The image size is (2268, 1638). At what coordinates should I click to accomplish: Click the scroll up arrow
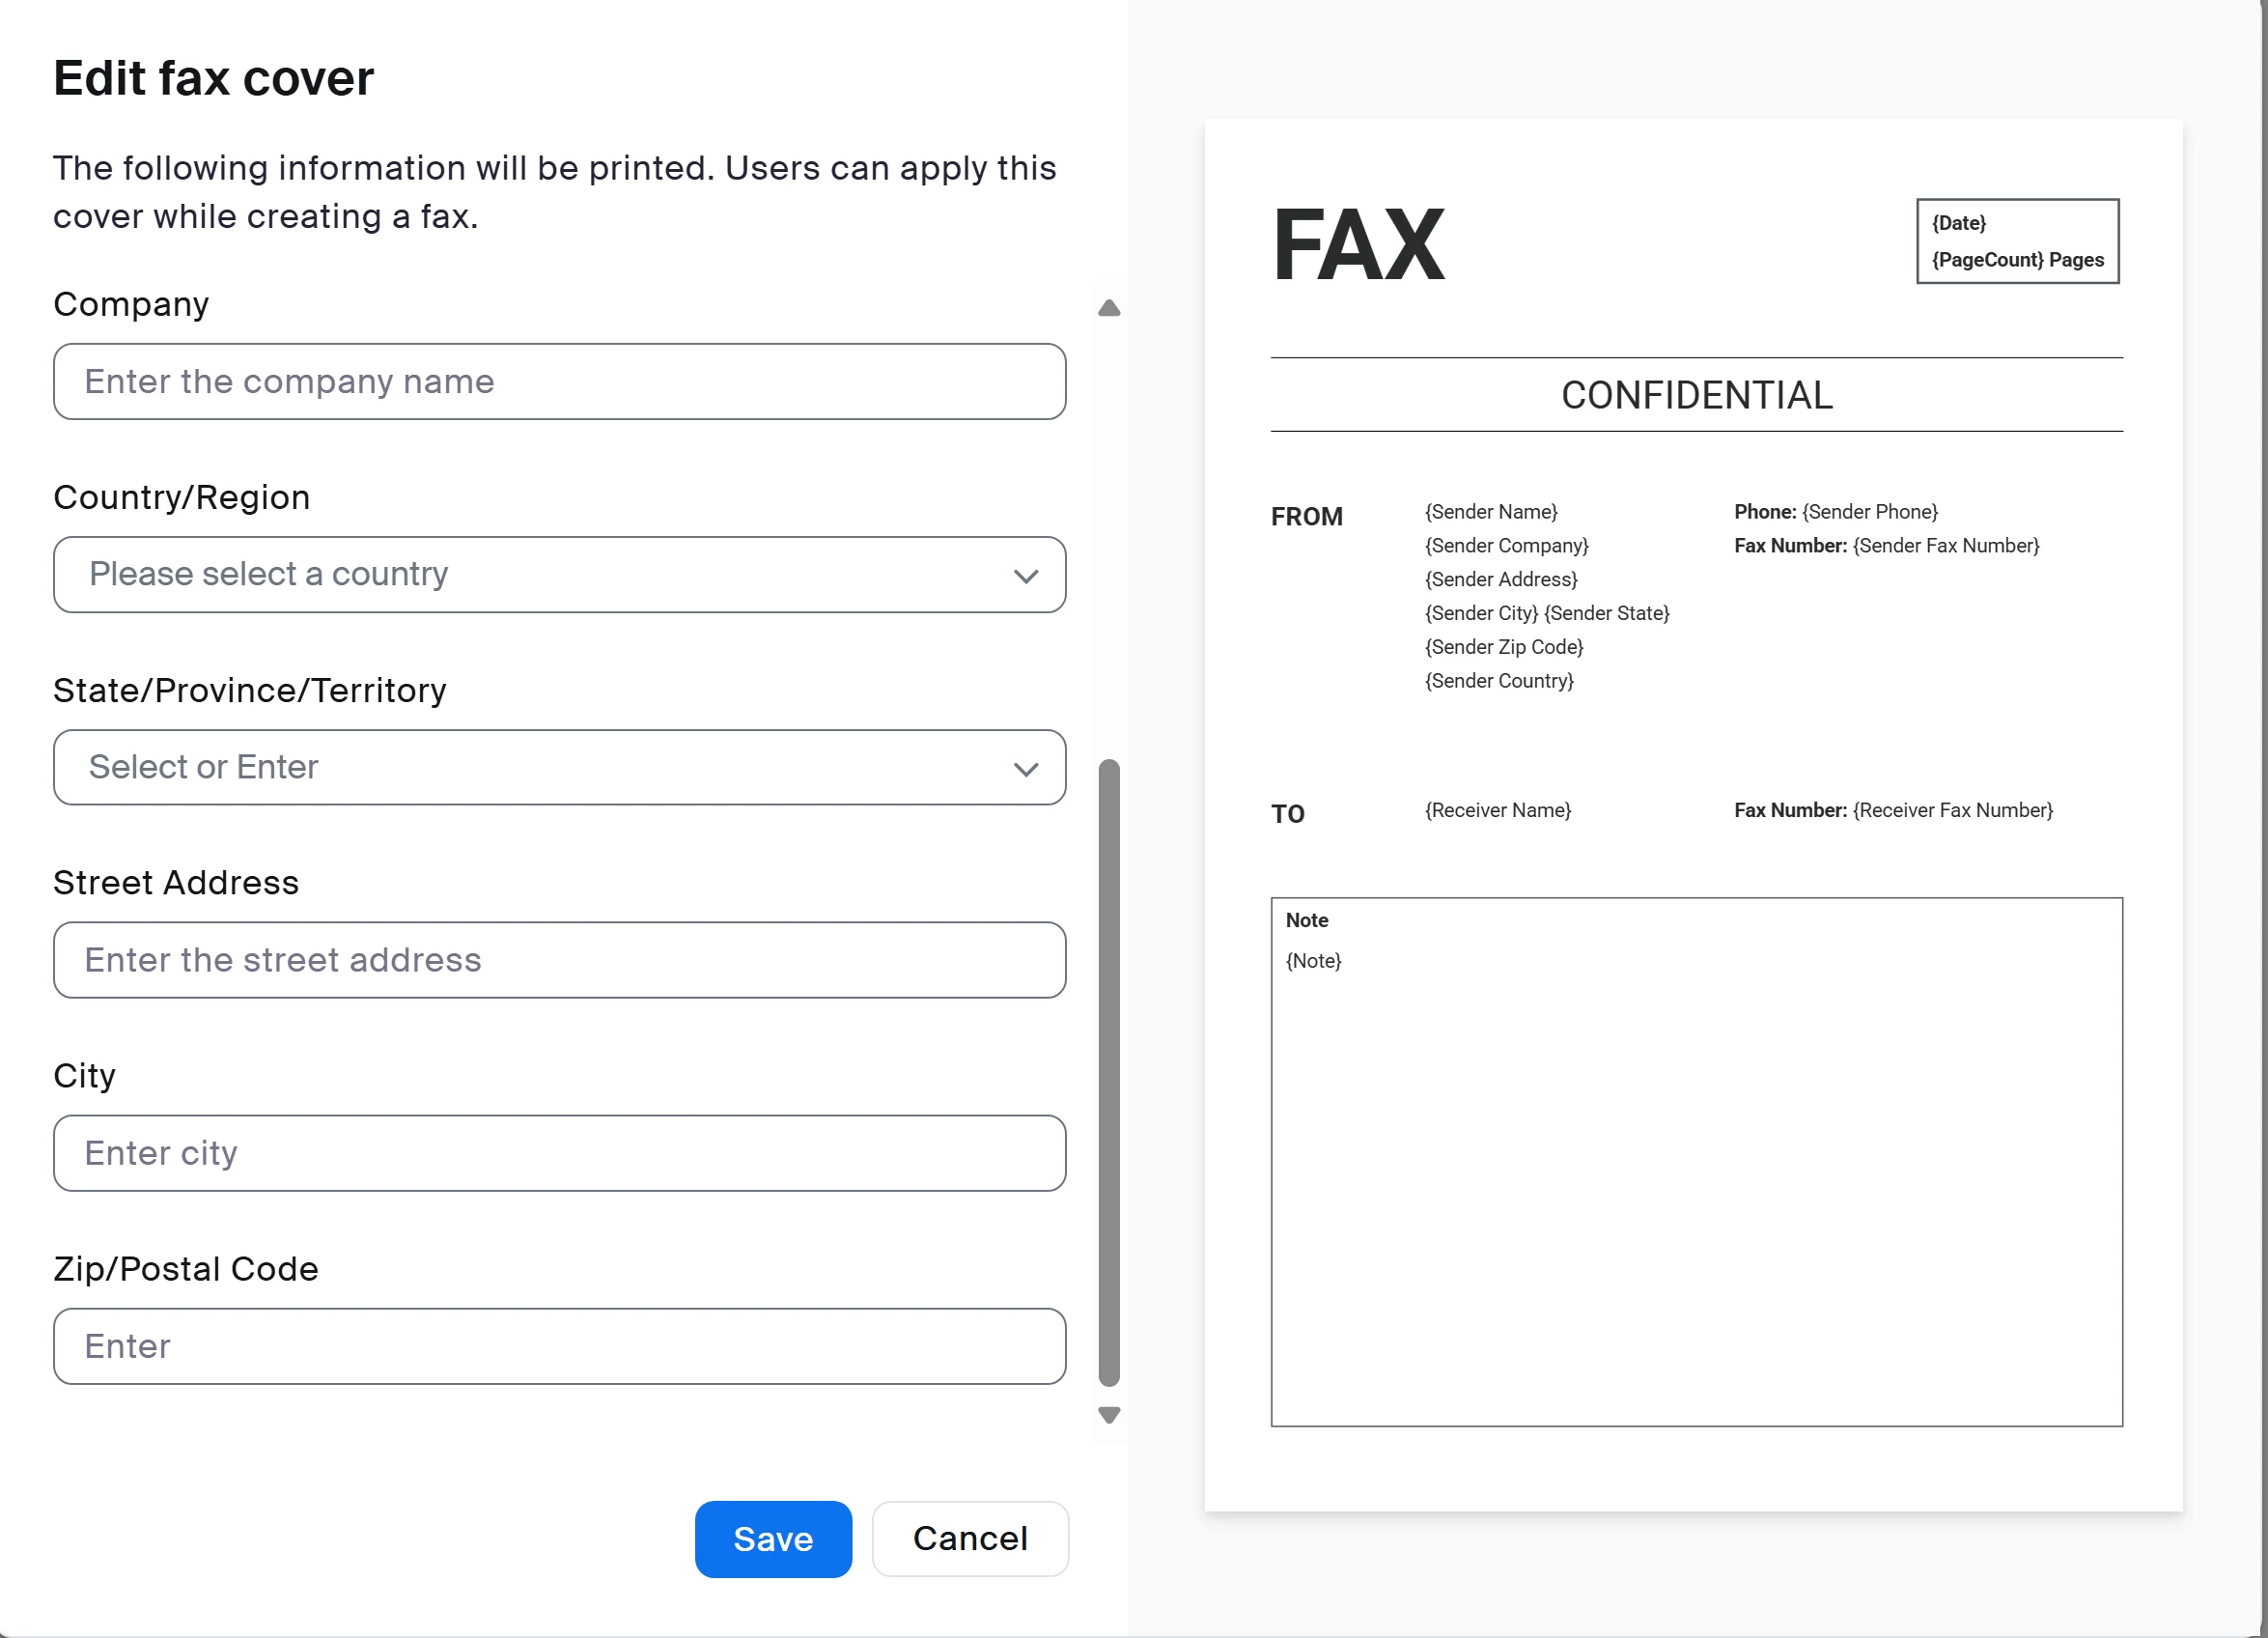tap(1109, 308)
